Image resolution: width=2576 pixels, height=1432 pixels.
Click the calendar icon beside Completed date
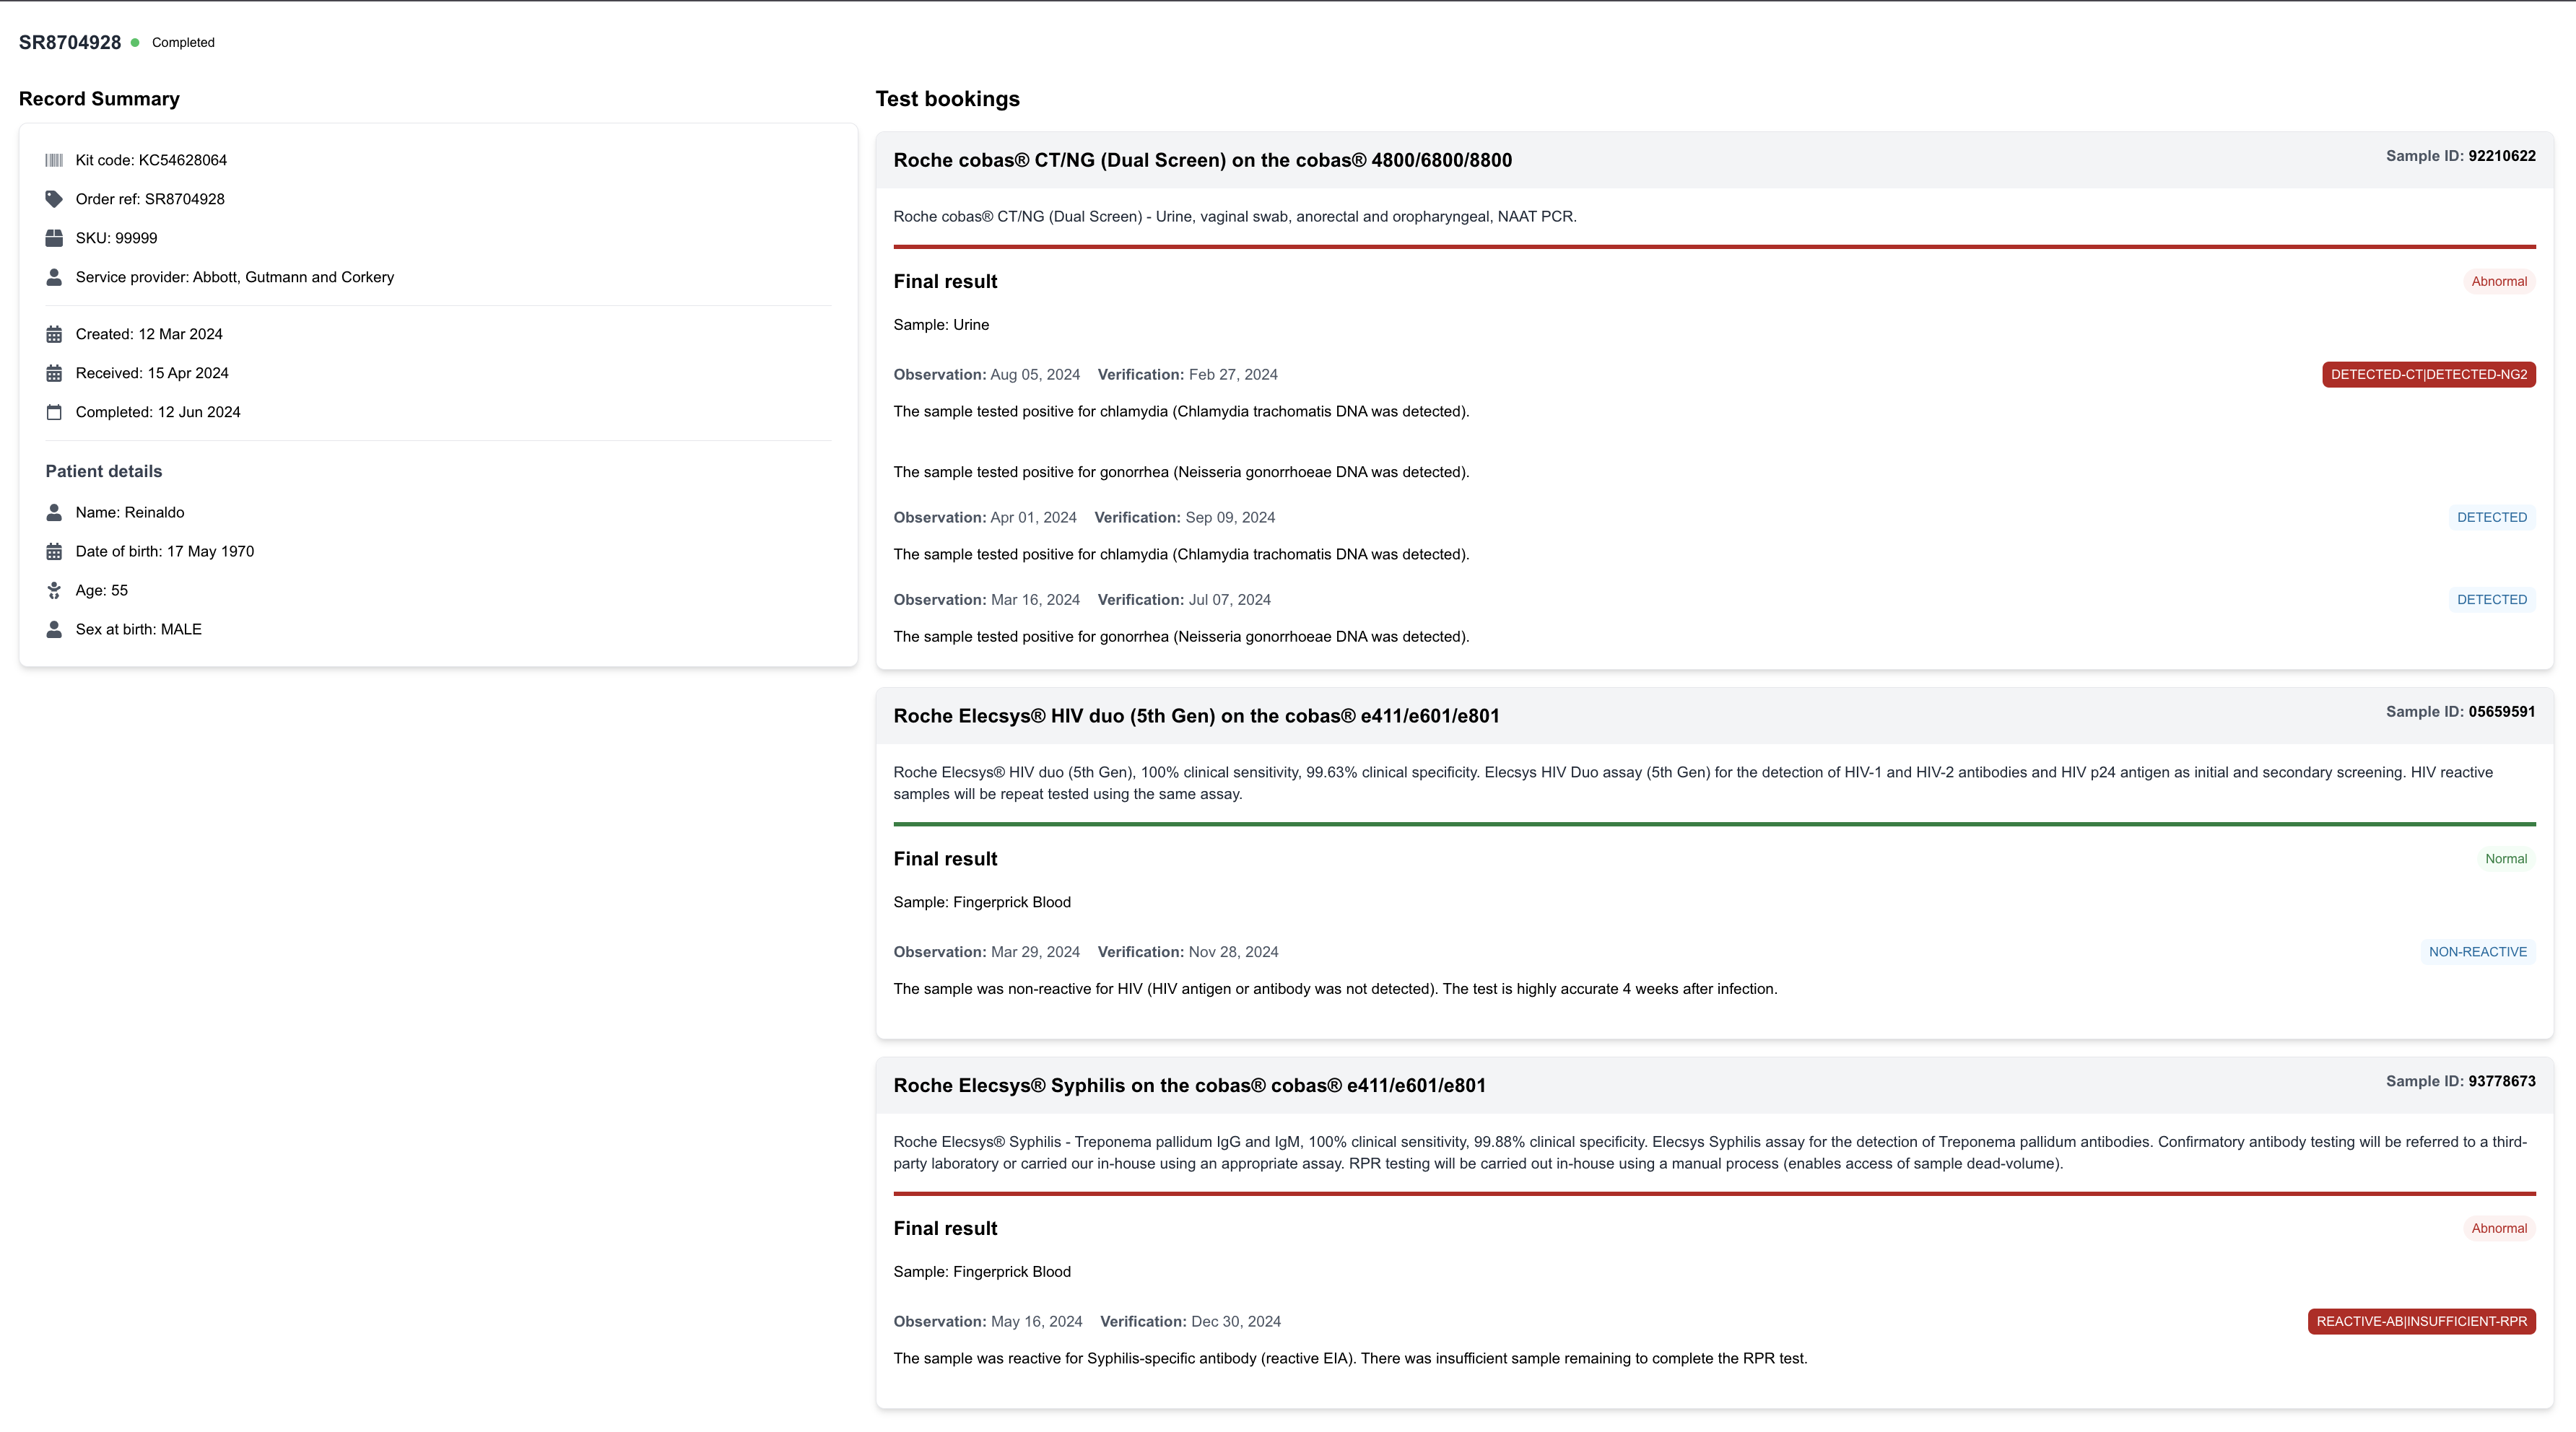(x=54, y=412)
